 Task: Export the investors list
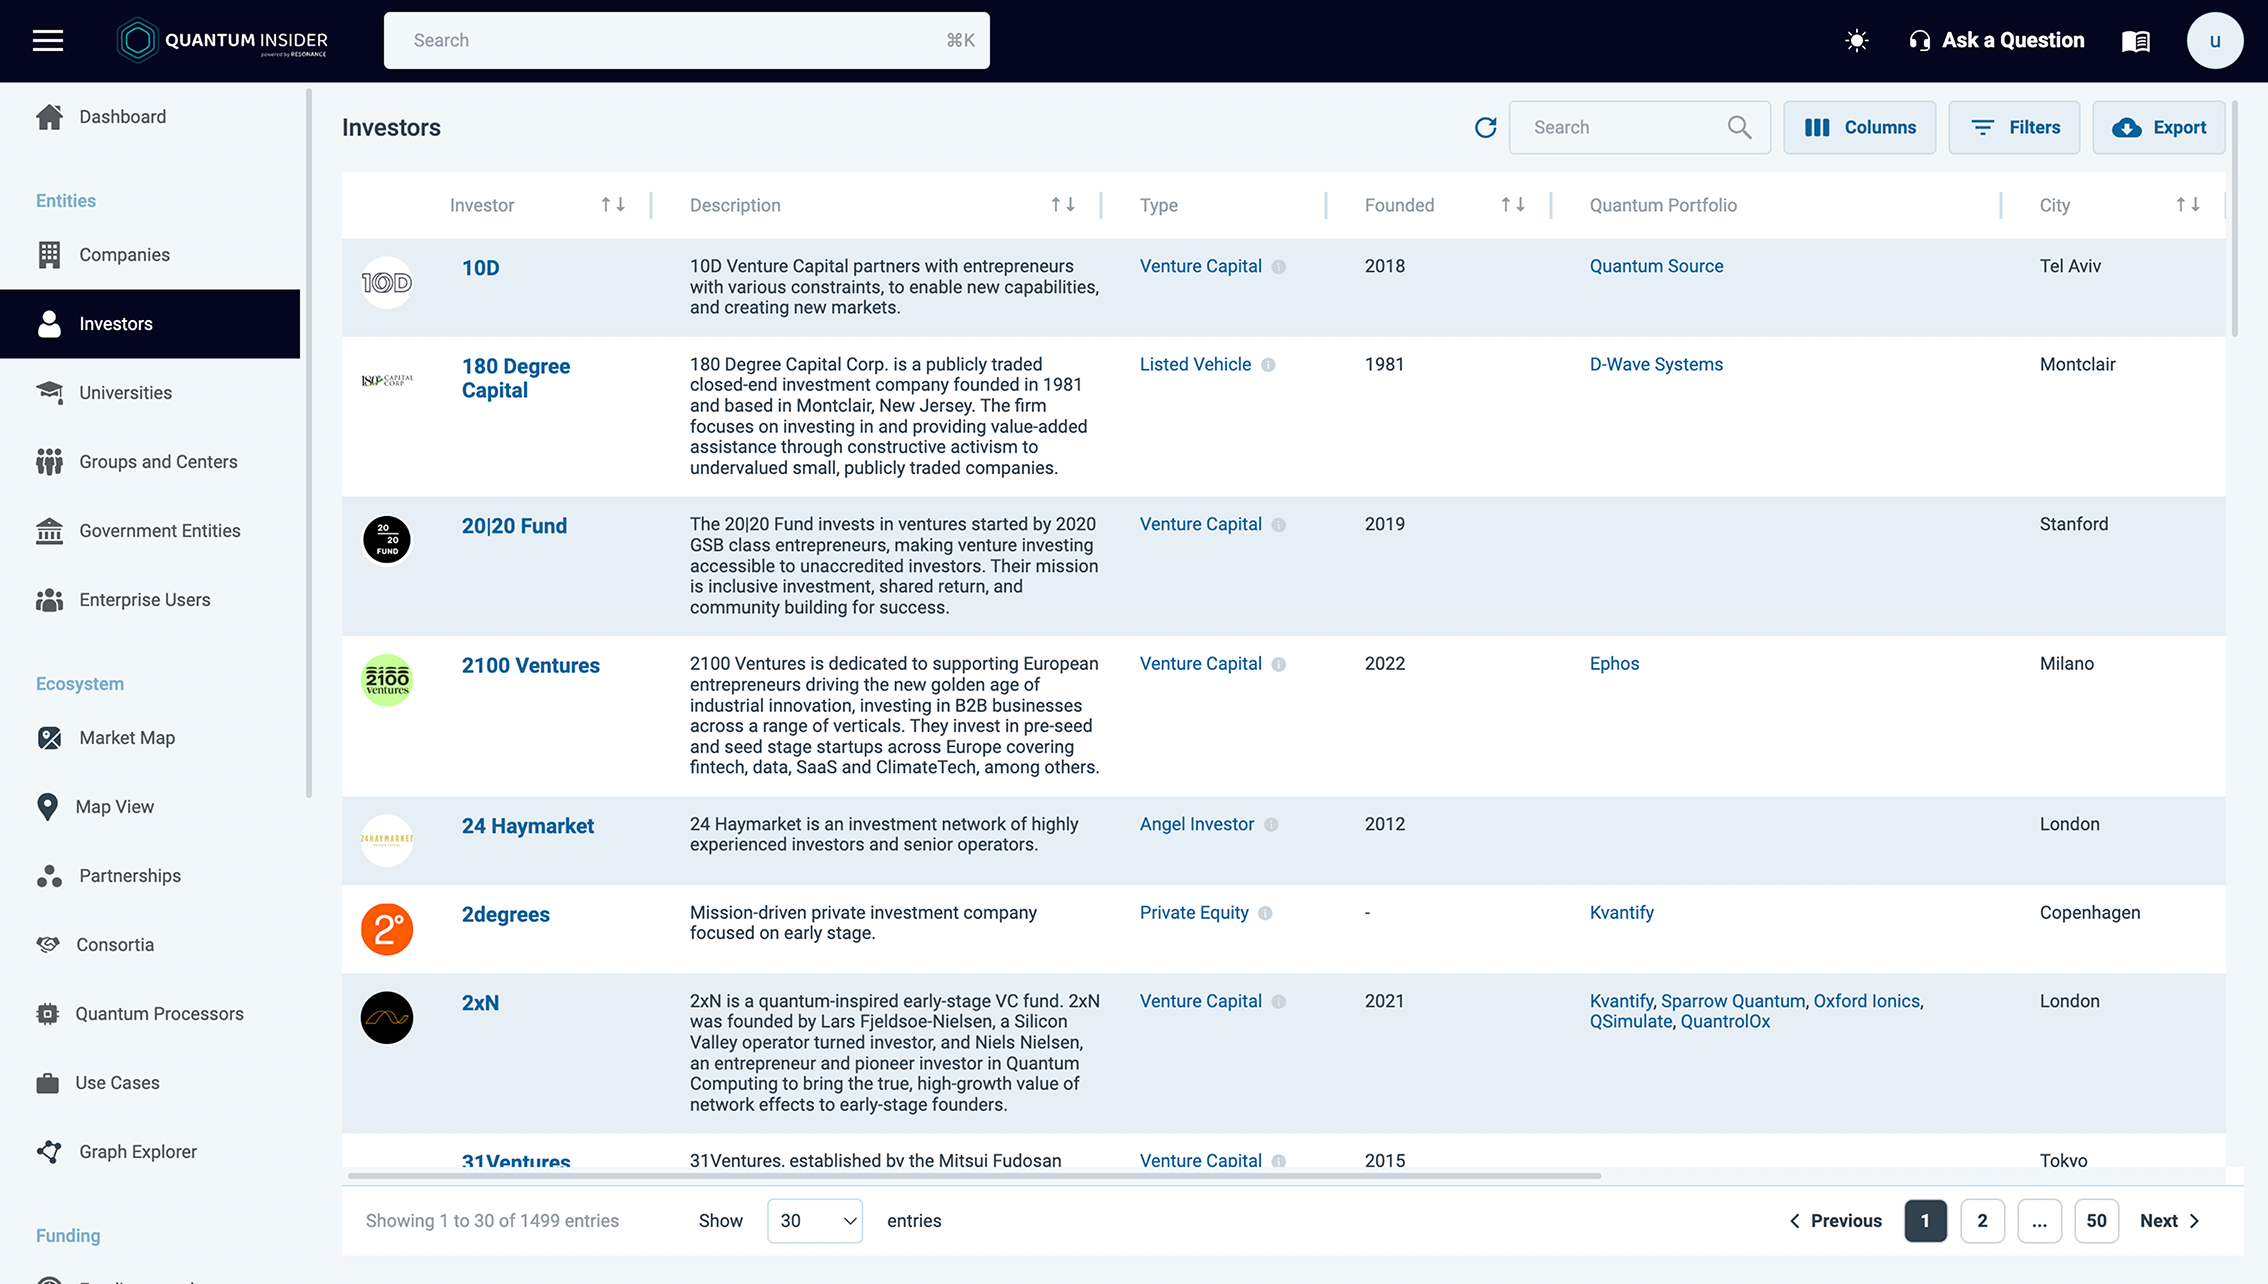click(x=2158, y=127)
